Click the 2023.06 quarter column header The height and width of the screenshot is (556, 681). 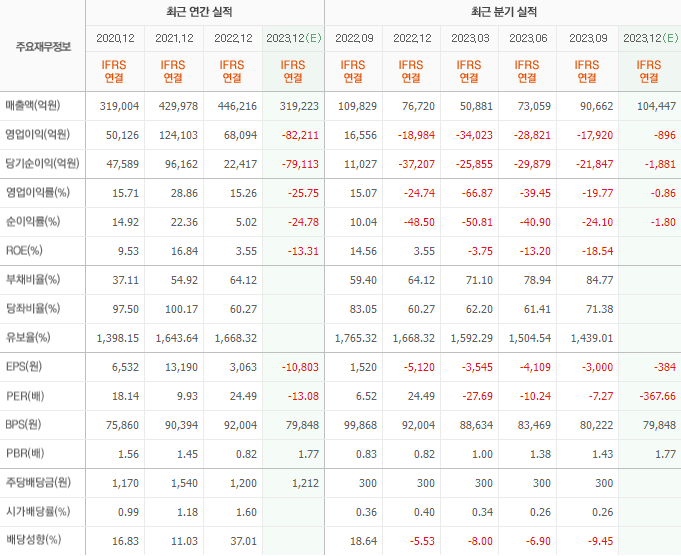pos(528,38)
